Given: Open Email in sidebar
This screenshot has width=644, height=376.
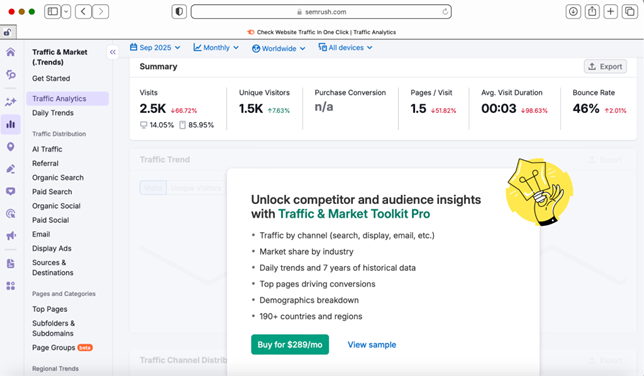Looking at the screenshot, I should (x=41, y=234).
